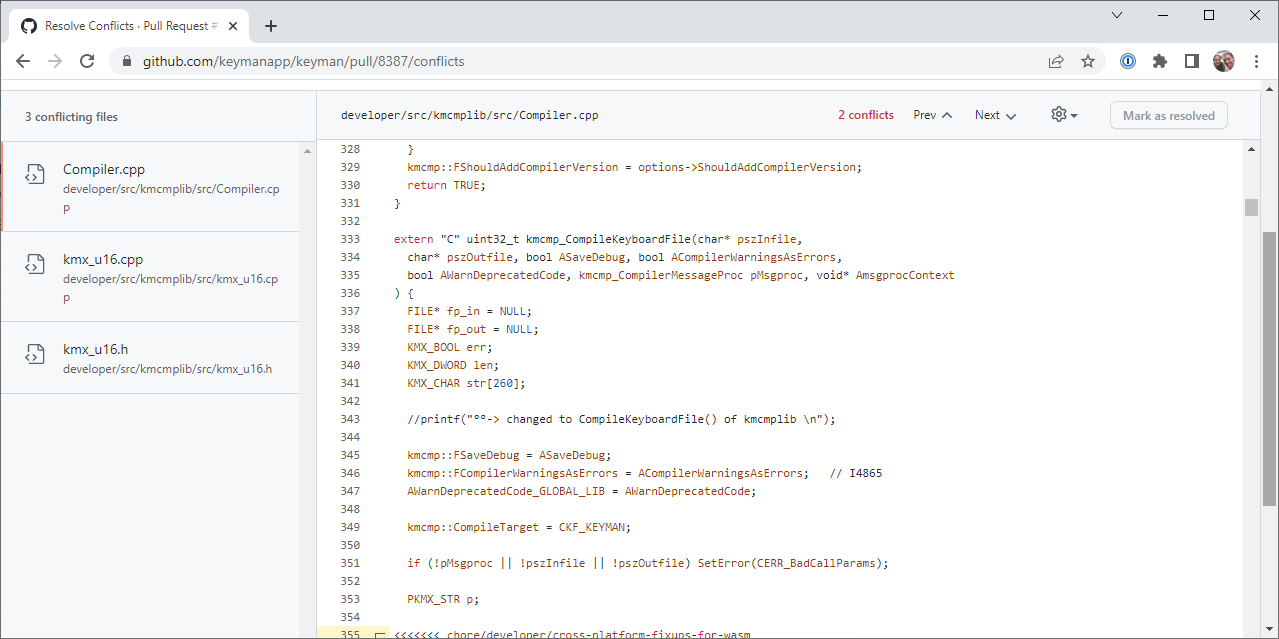Screen dimensions: 1279x639
Task: Open the 1Password extension
Action: pyautogui.click(x=1128, y=61)
